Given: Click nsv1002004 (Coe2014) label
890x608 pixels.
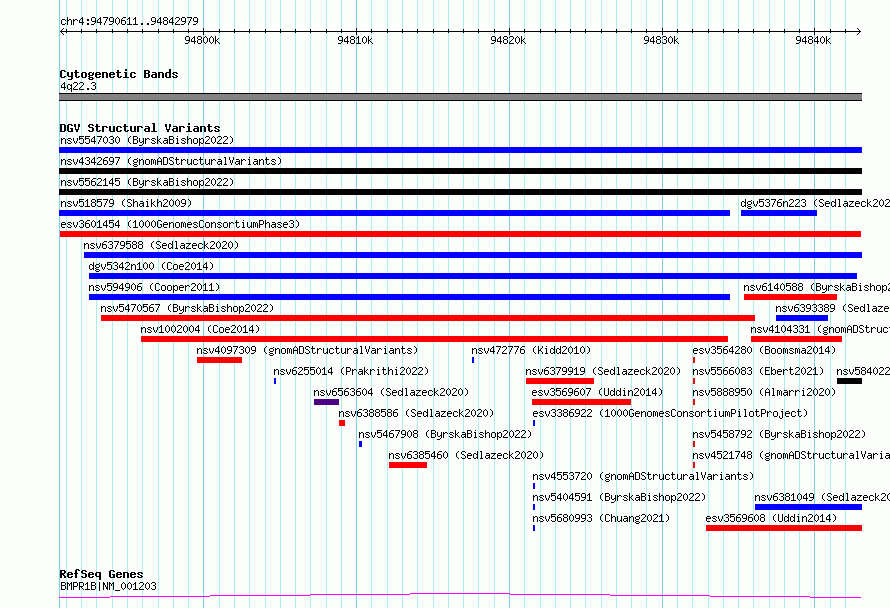Looking at the screenshot, I should (x=200, y=329).
